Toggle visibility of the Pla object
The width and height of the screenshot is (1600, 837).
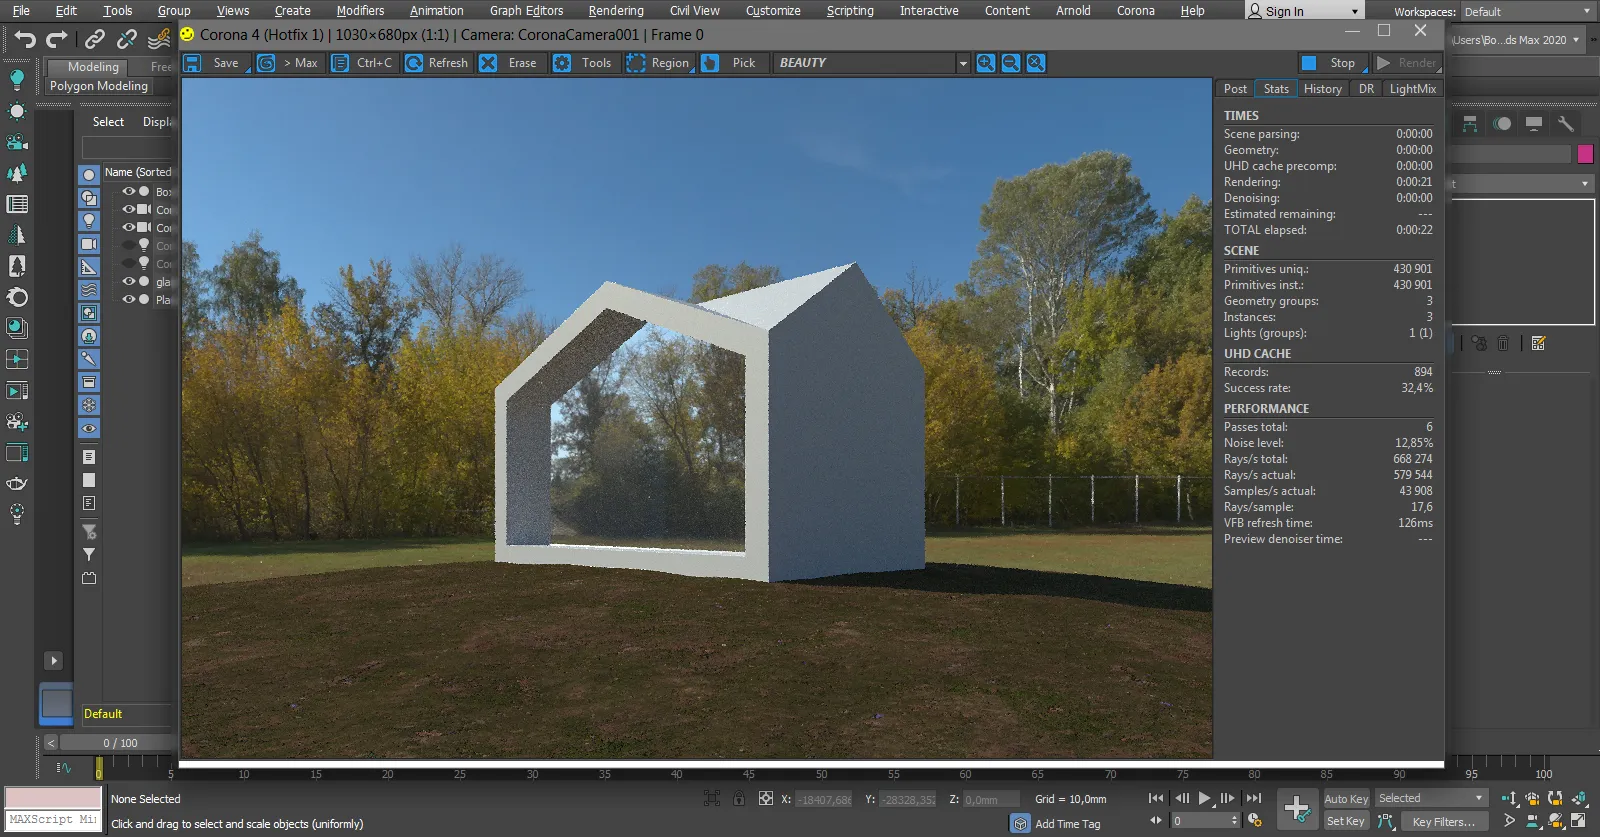click(x=129, y=299)
